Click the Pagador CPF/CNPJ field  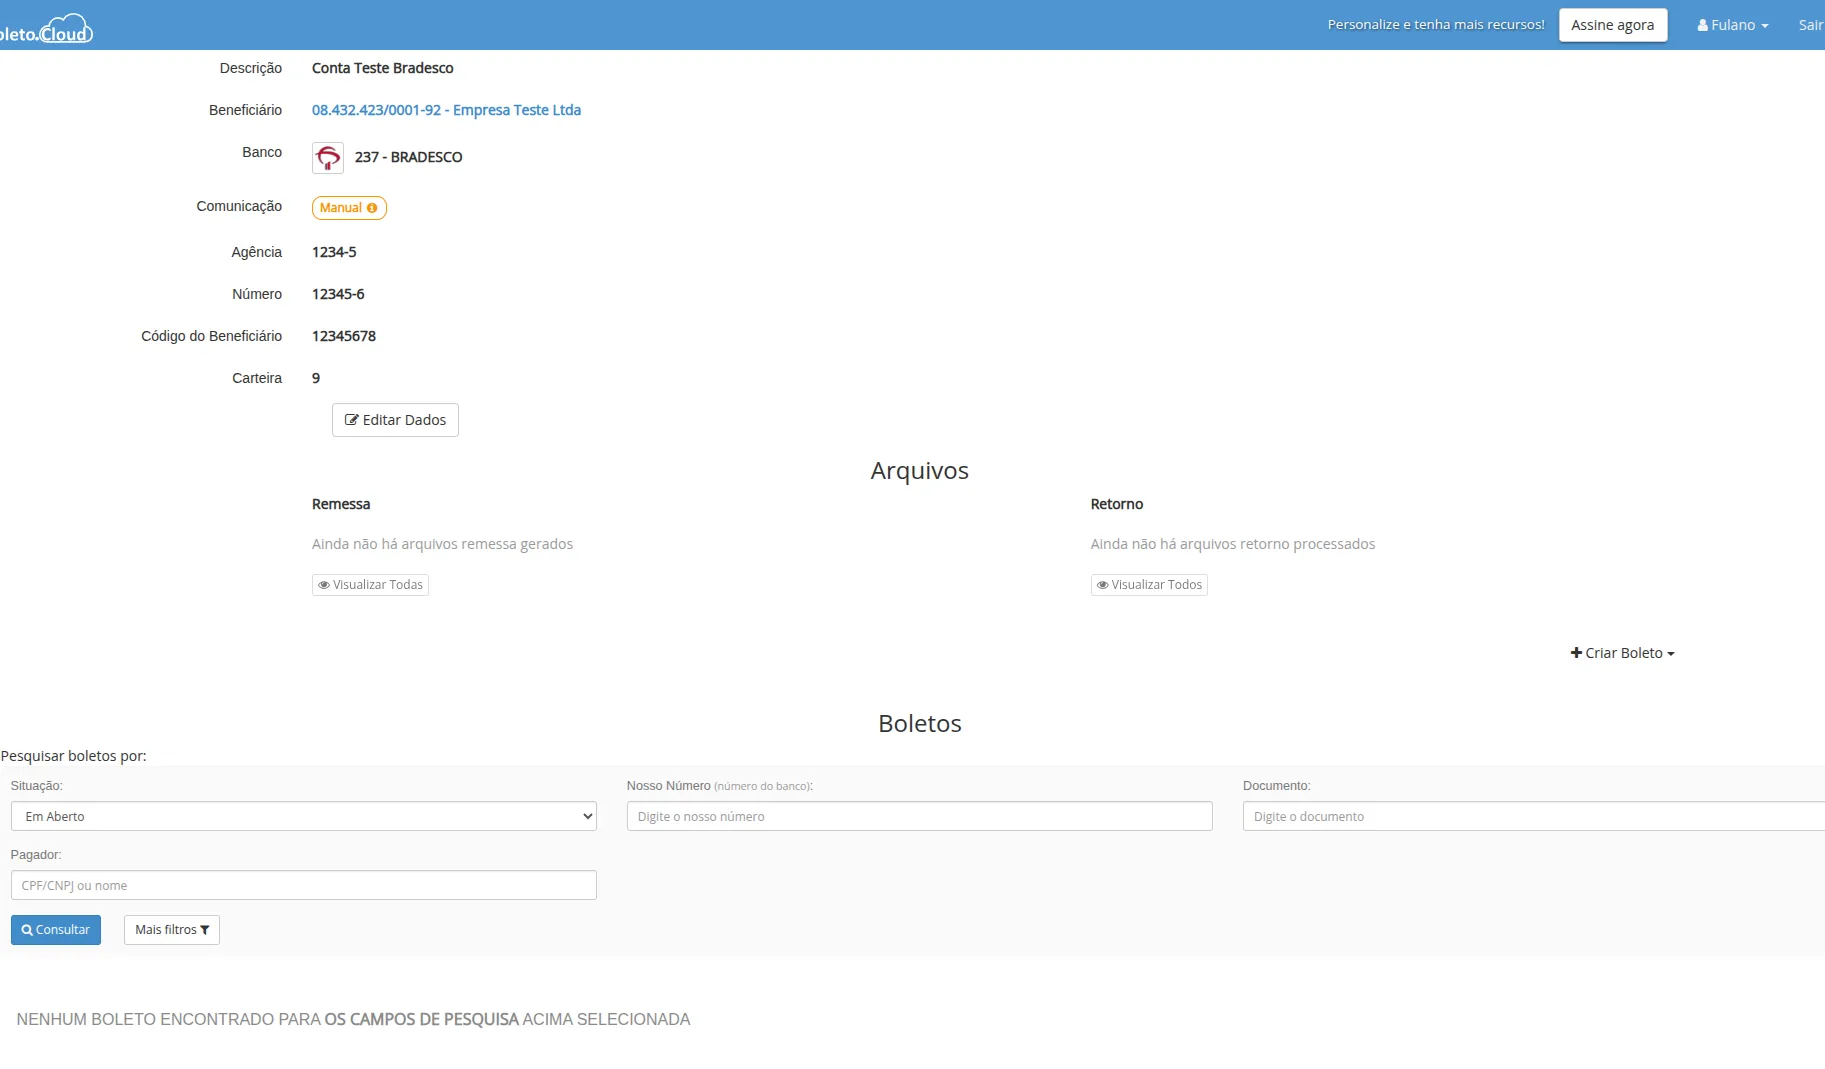click(x=303, y=885)
